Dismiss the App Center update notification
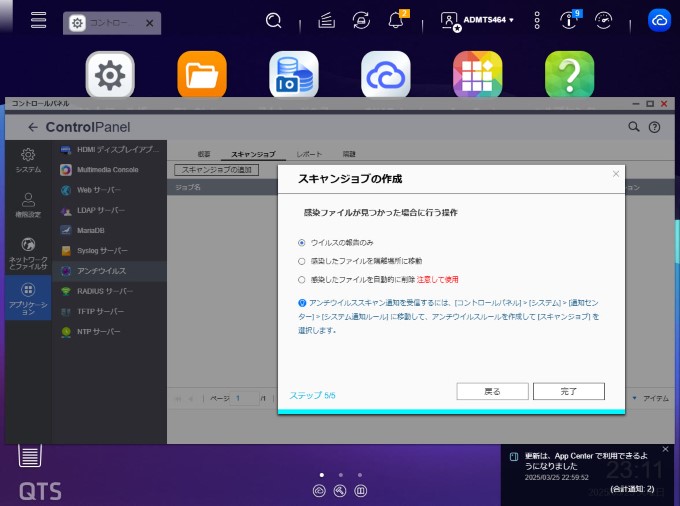The height and width of the screenshot is (506, 680). 665,449
